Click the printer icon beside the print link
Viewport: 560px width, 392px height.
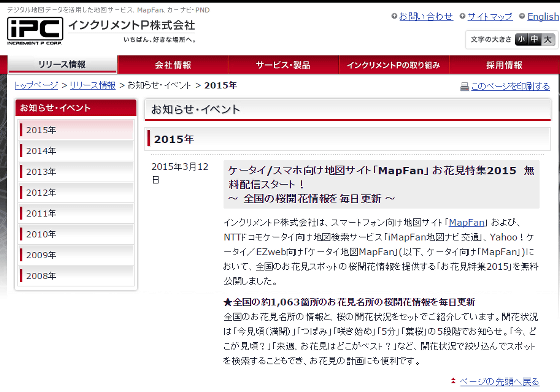click(x=464, y=86)
